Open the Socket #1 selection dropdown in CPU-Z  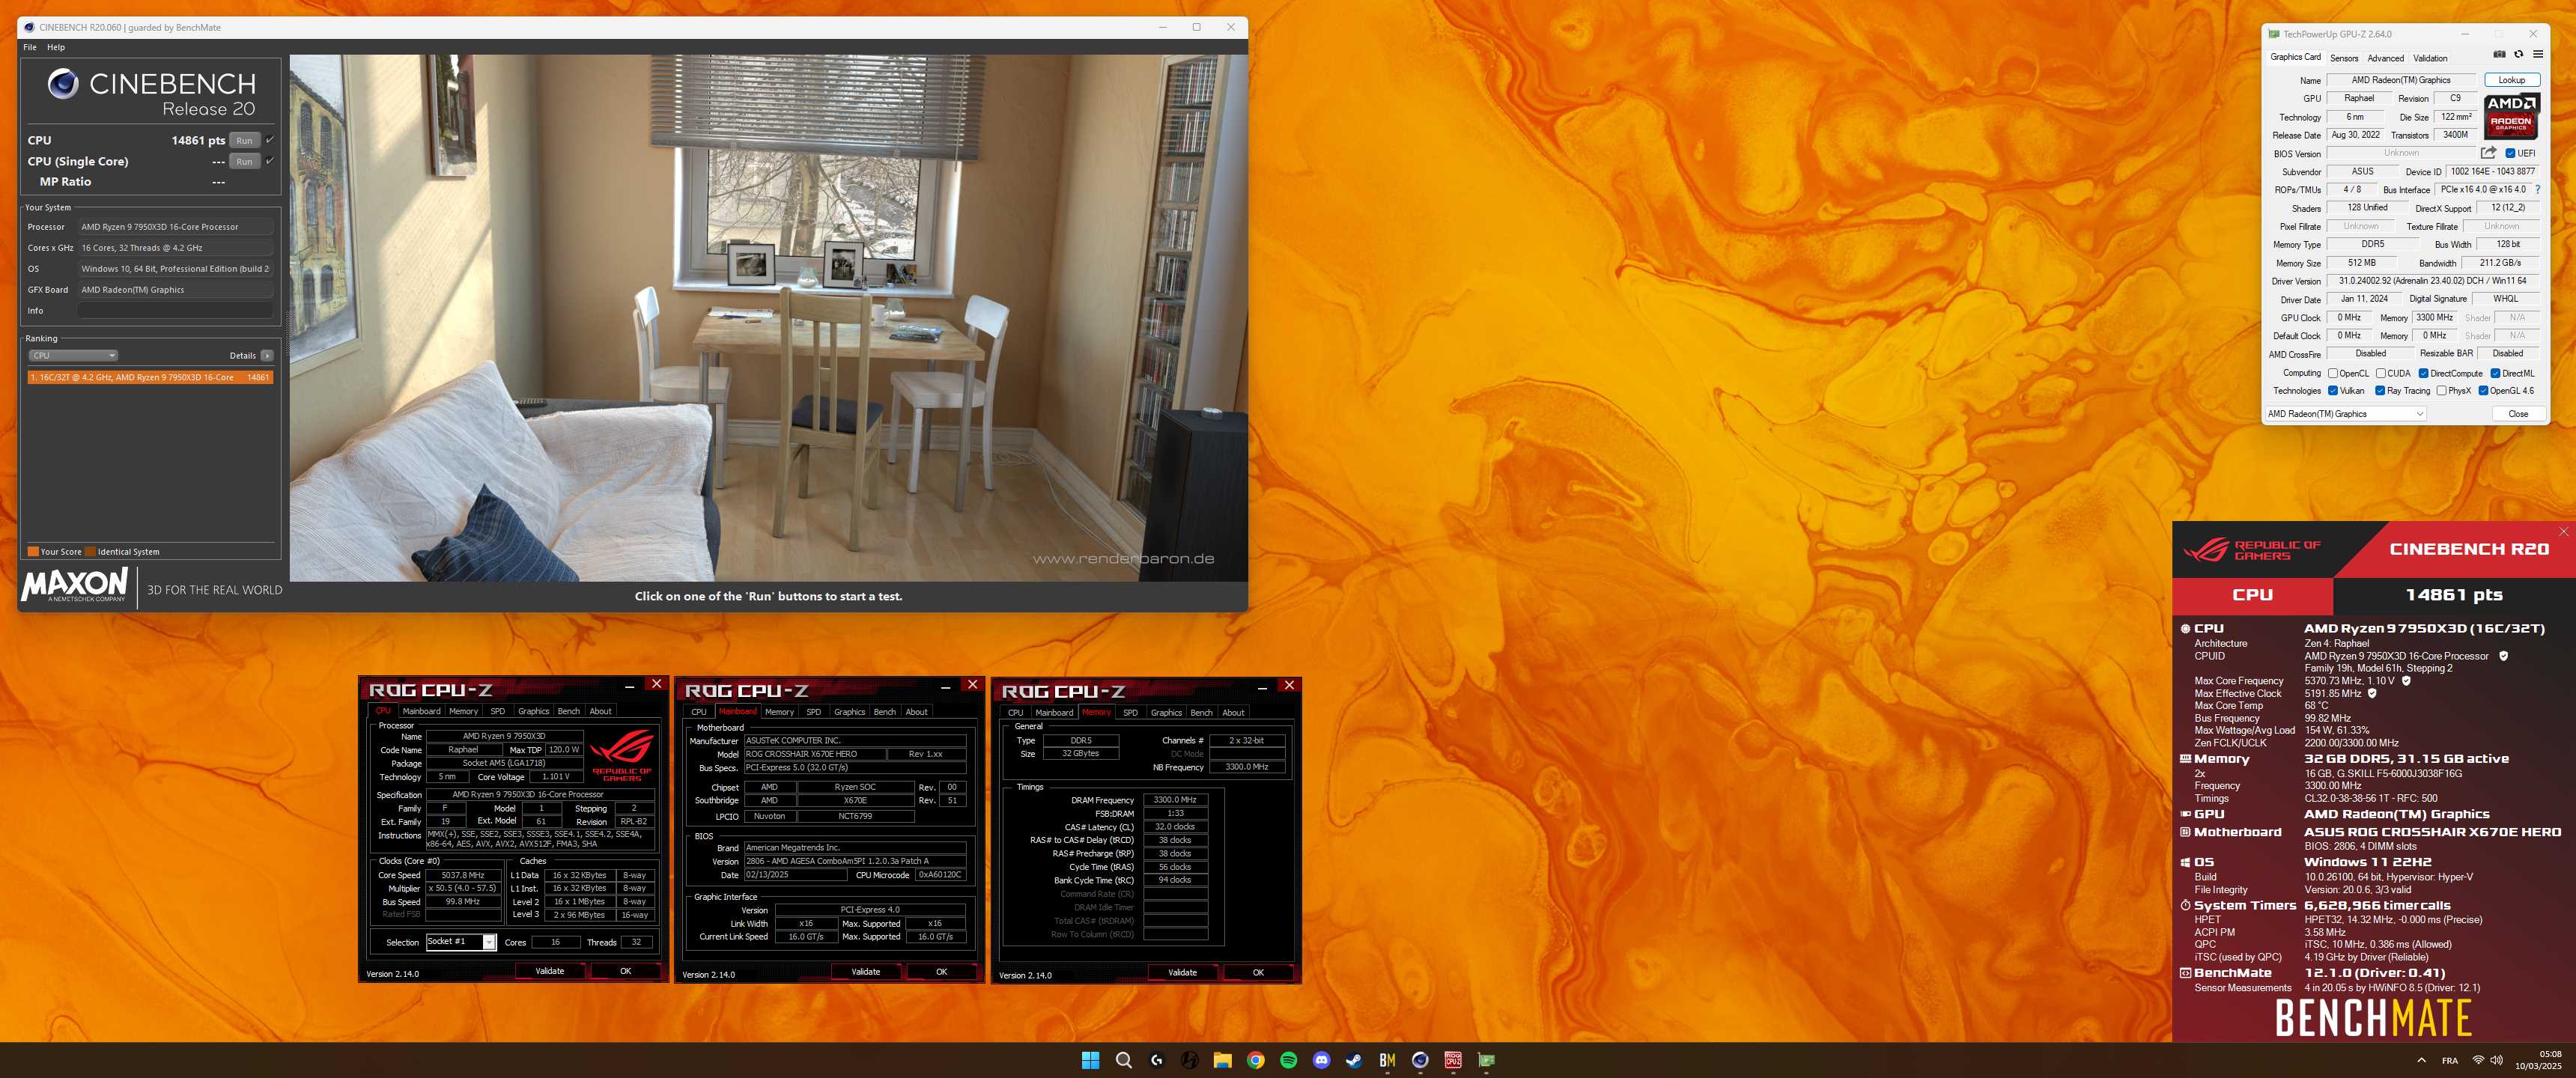coord(461,942)
